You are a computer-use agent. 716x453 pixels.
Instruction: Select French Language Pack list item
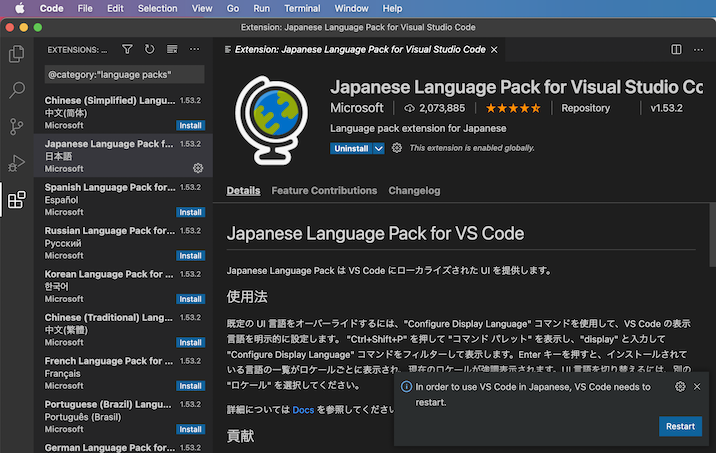[123, 372]
